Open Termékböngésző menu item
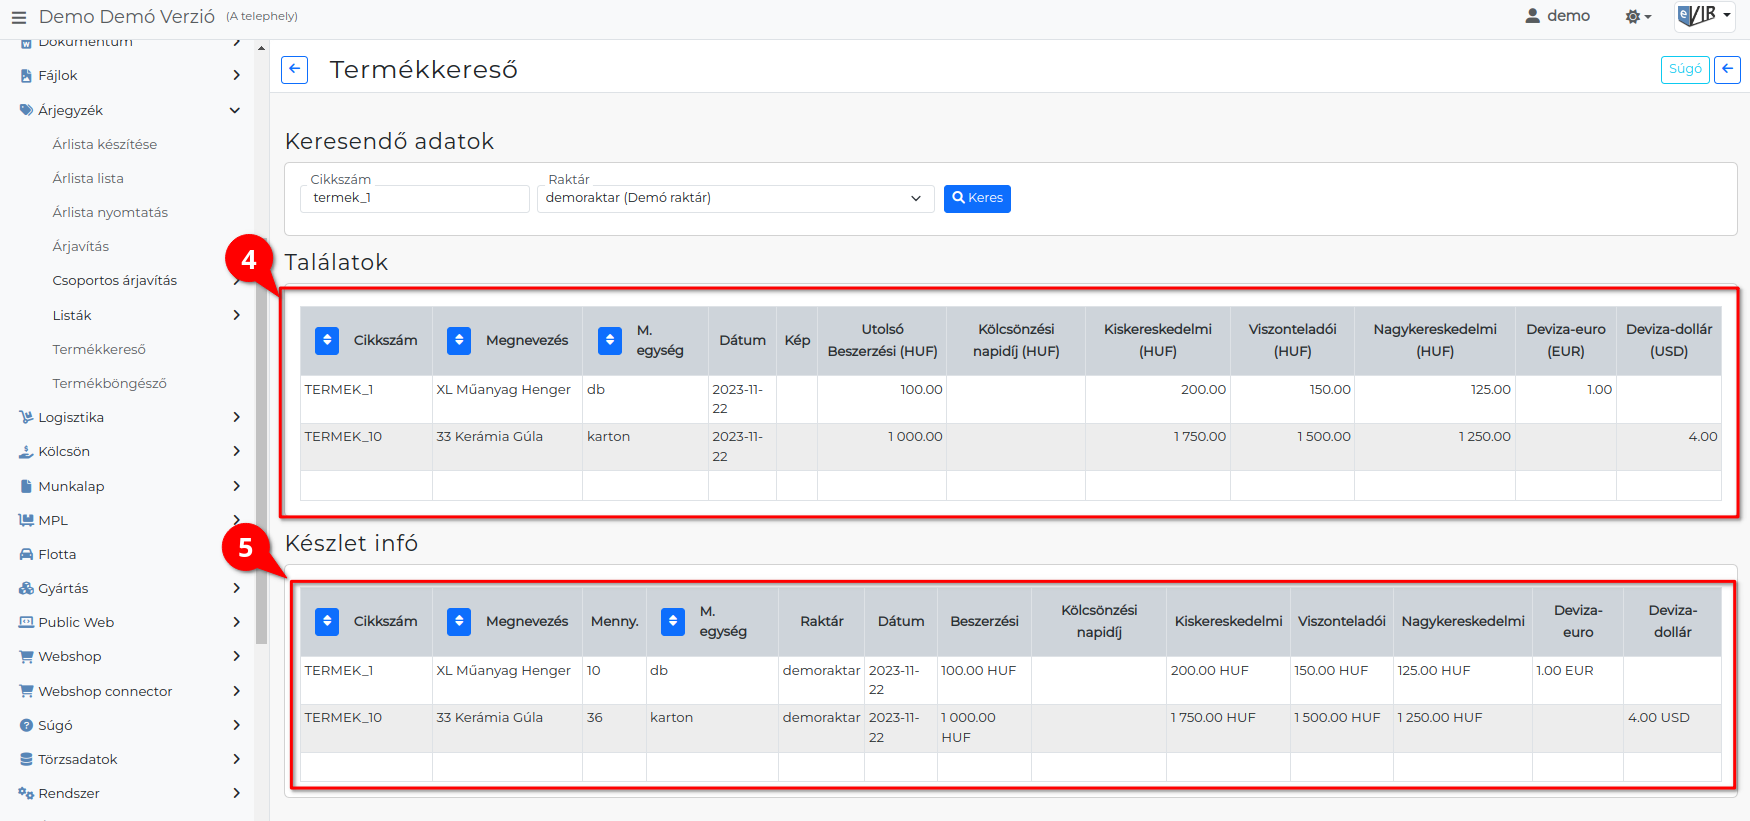This screenshot has width=1750, height=821. click(110, 383)
